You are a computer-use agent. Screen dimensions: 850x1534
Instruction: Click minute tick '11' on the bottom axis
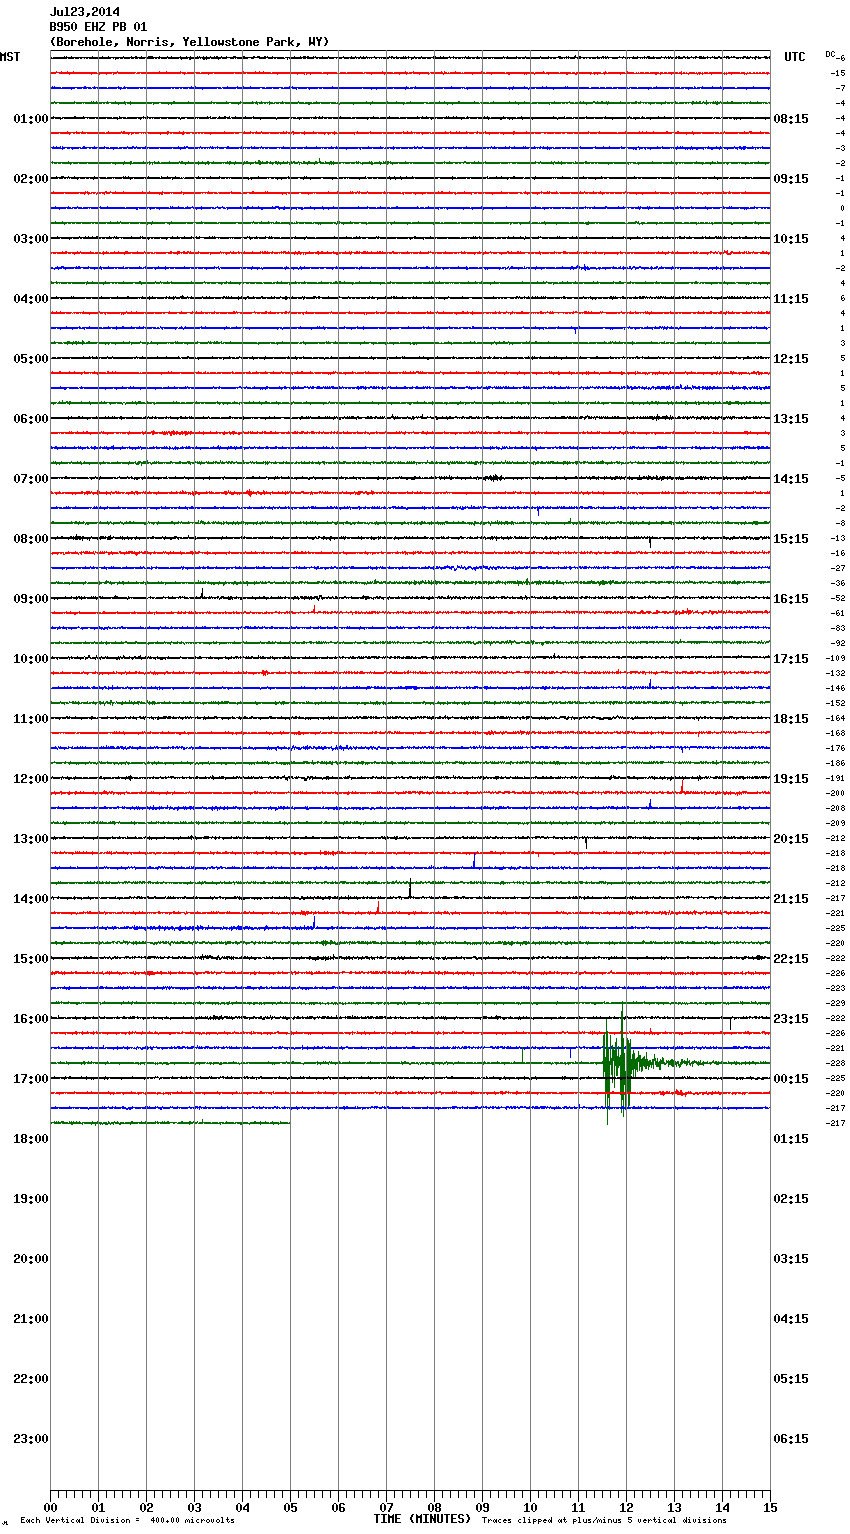point(578,1507)
